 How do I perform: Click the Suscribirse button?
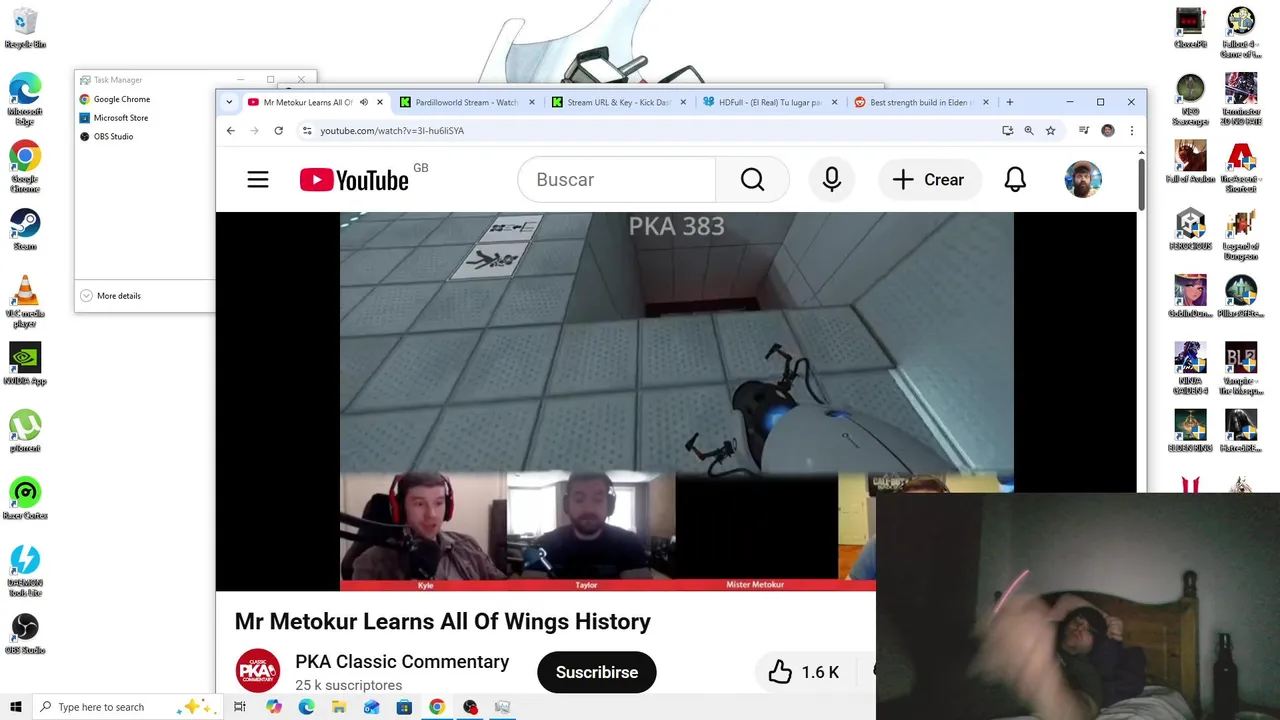coord(597,672)
